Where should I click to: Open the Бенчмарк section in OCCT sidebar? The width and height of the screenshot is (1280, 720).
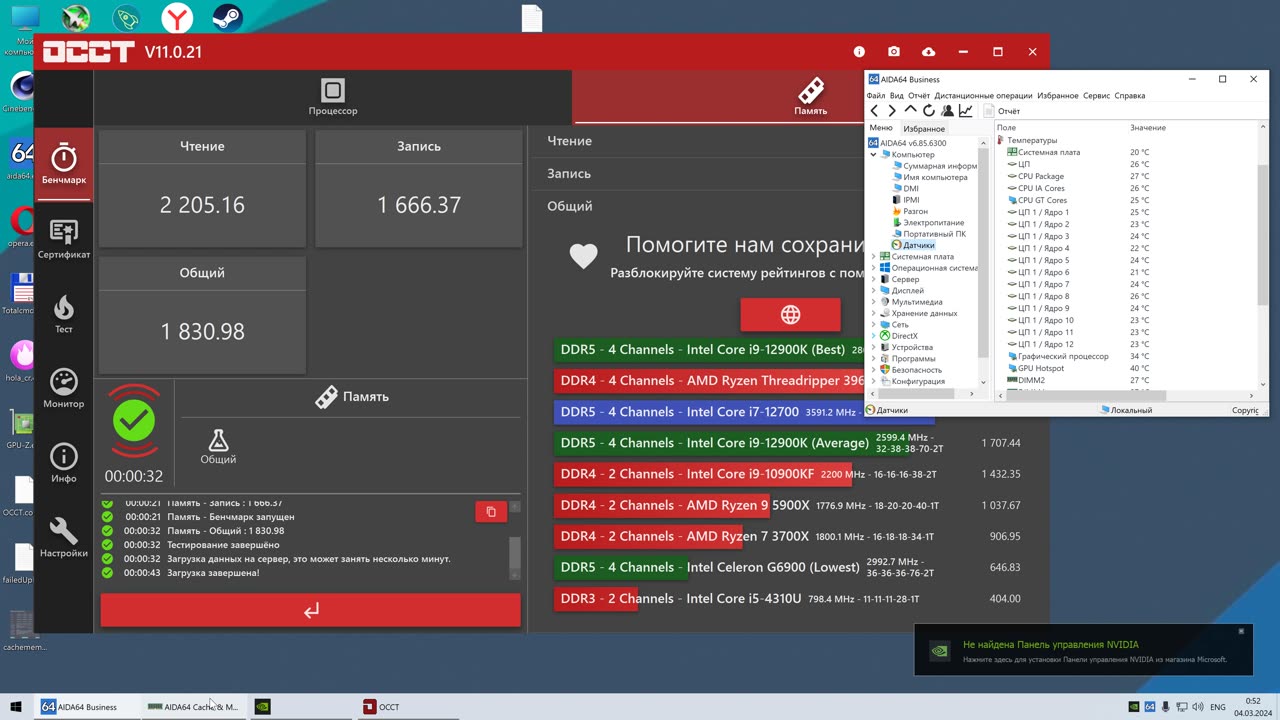point(64,164)
